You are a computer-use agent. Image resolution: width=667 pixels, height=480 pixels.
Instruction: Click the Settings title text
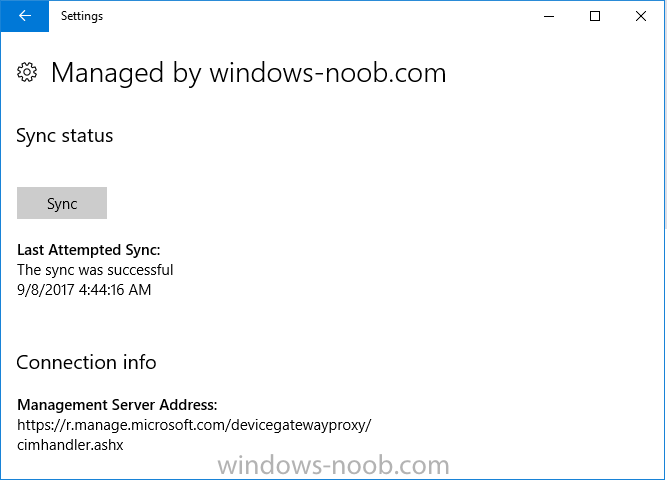82,16
